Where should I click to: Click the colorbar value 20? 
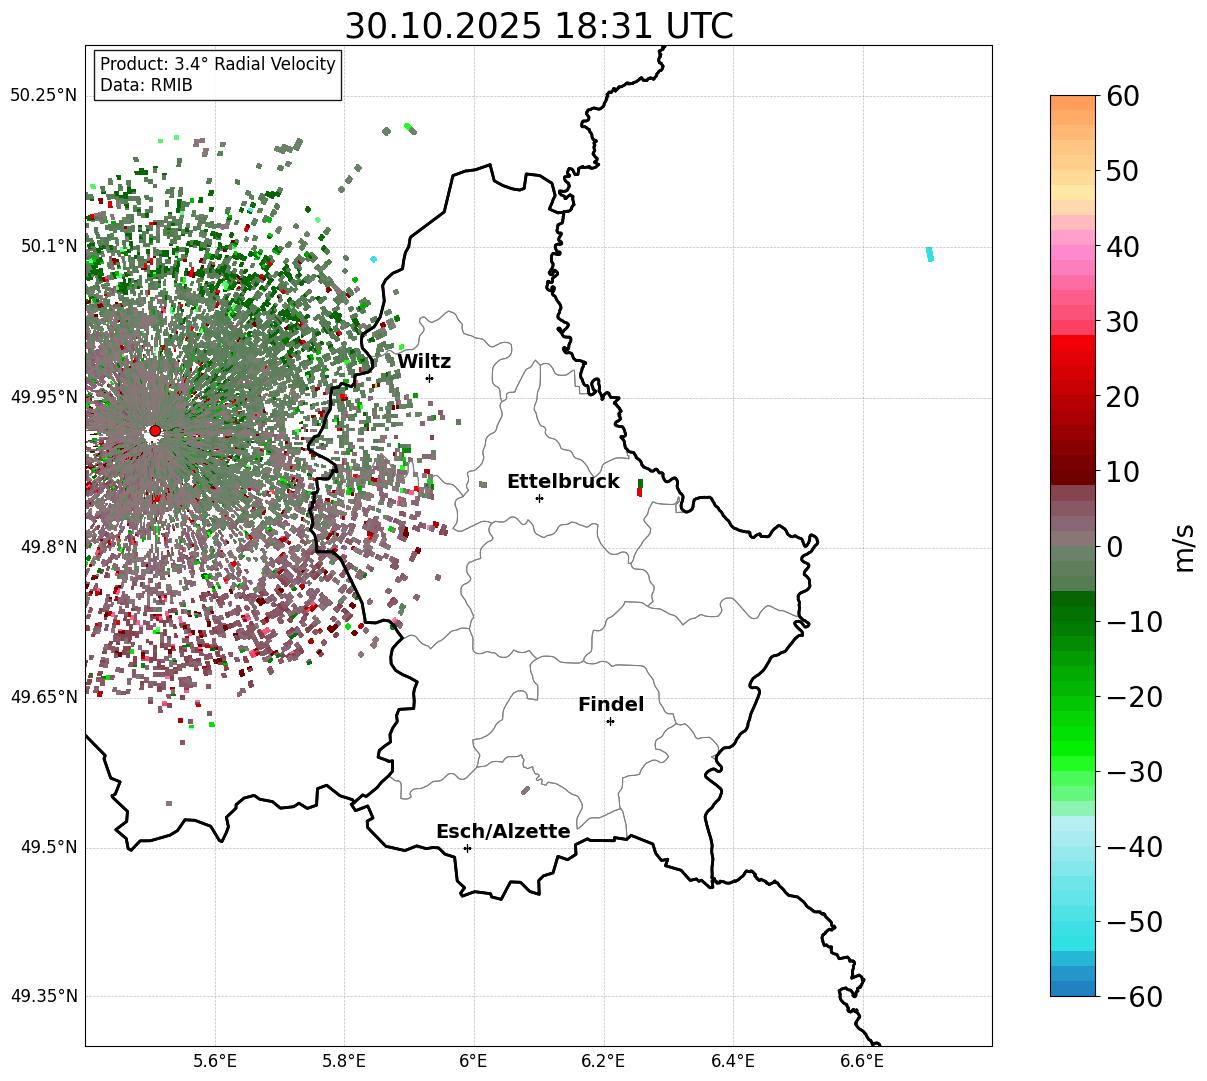click(x=1121, y=397)
